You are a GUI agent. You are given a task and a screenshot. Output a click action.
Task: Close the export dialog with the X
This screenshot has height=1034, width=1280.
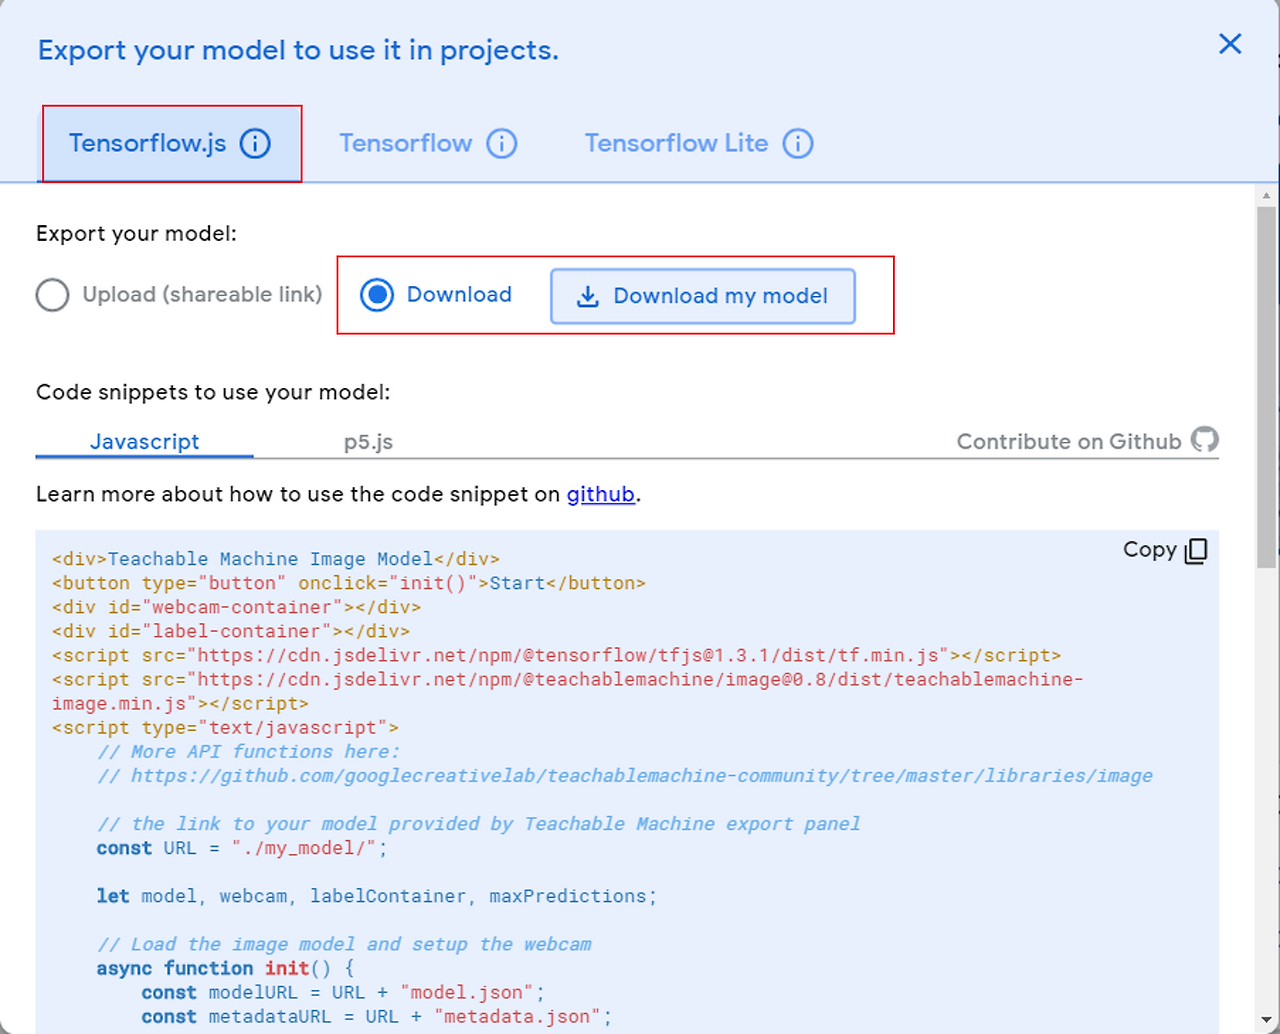[x=1230, y=44]
